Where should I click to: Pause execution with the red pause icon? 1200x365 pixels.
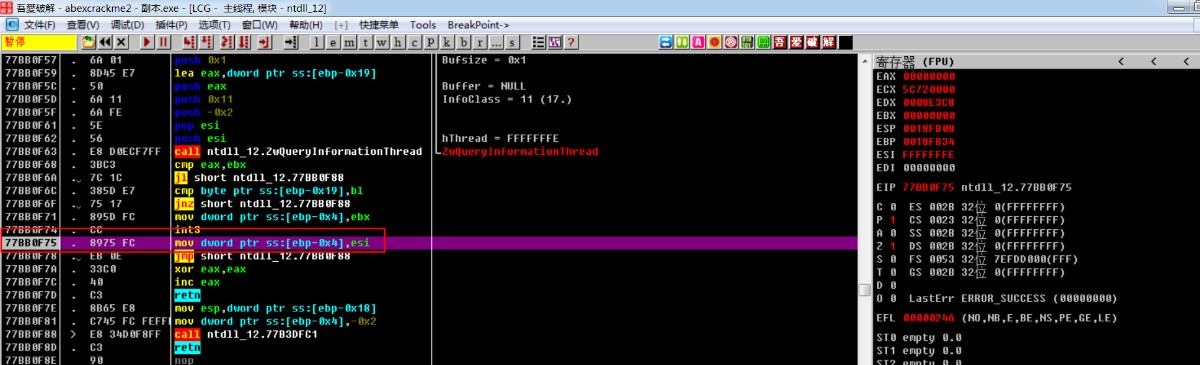click(163, 42)
